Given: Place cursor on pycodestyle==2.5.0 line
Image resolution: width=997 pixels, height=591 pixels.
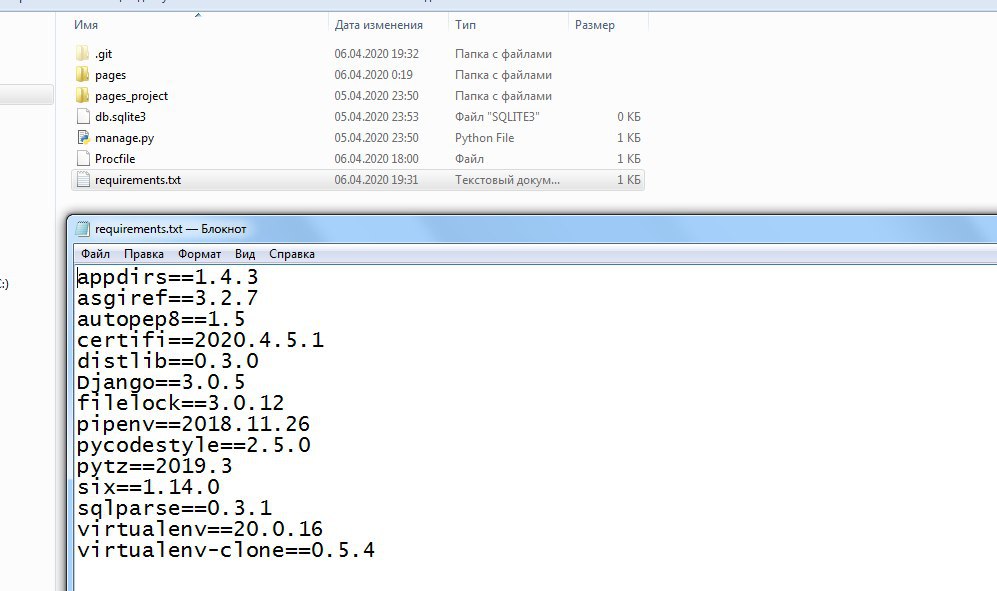Looking at the screenshot, I should click(194, 445).
